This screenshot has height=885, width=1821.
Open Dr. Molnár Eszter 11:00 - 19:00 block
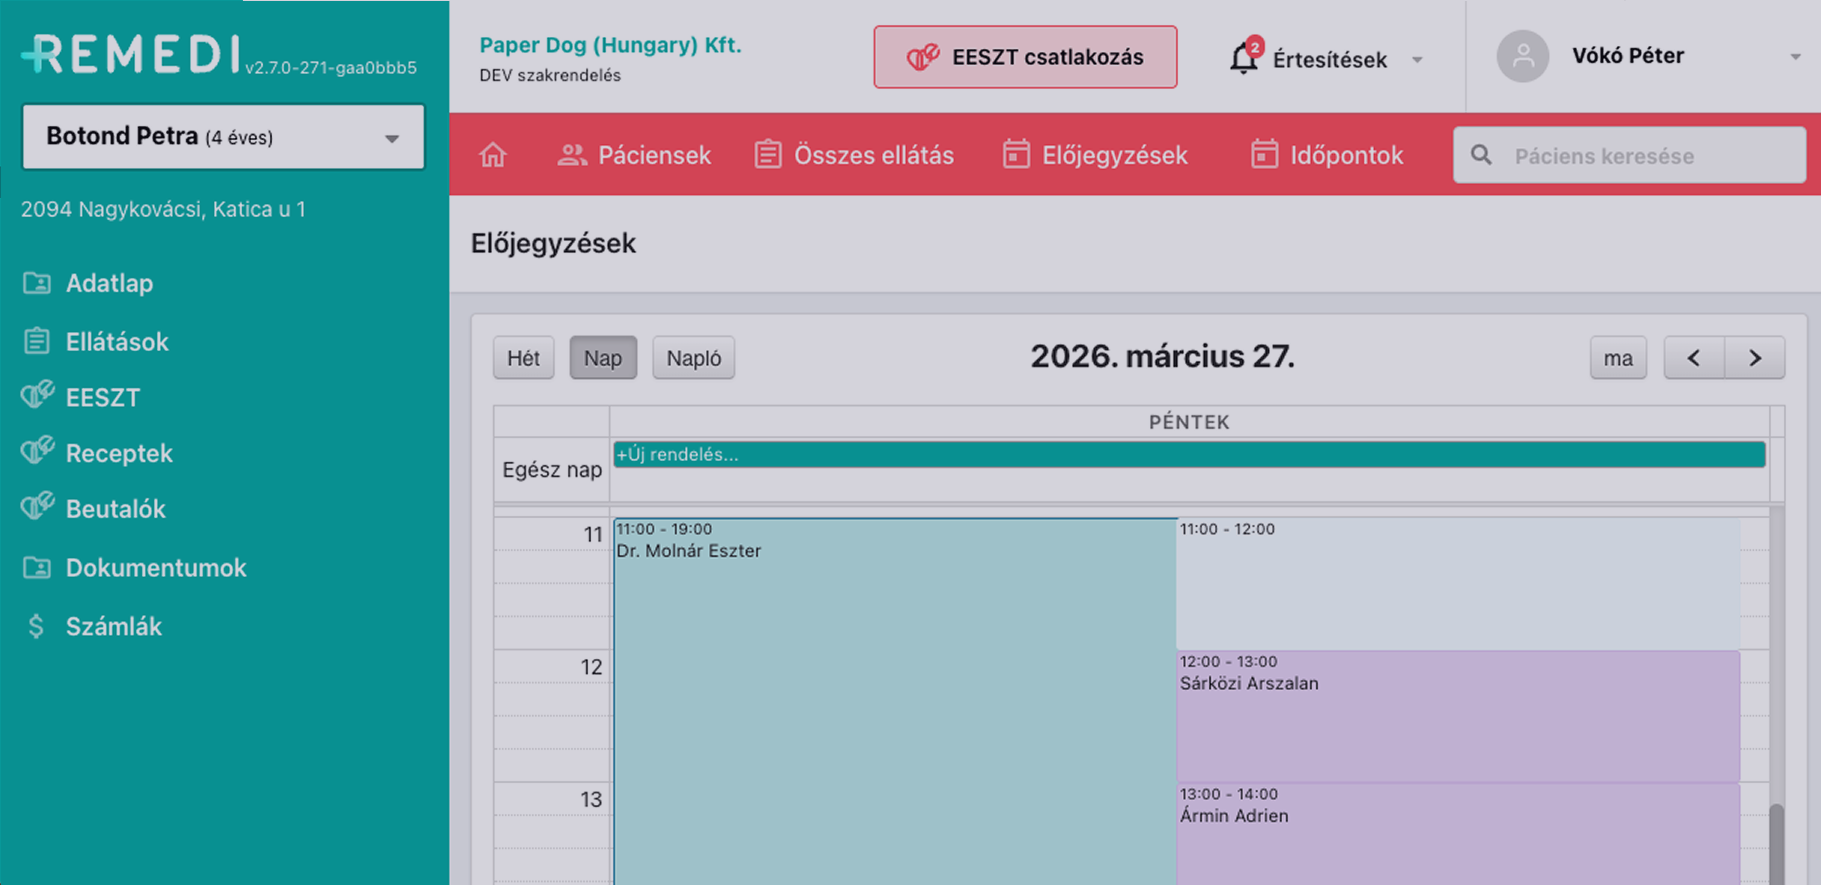pyautogui.click(x=895, y=700)
